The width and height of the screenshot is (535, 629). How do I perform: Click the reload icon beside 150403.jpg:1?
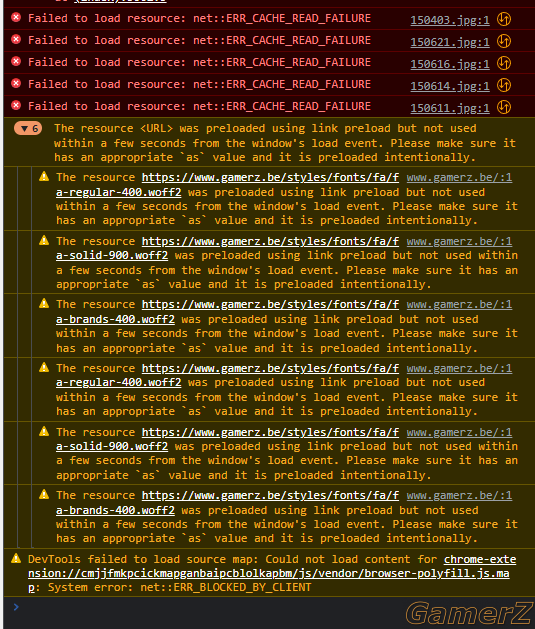point(504,19)
